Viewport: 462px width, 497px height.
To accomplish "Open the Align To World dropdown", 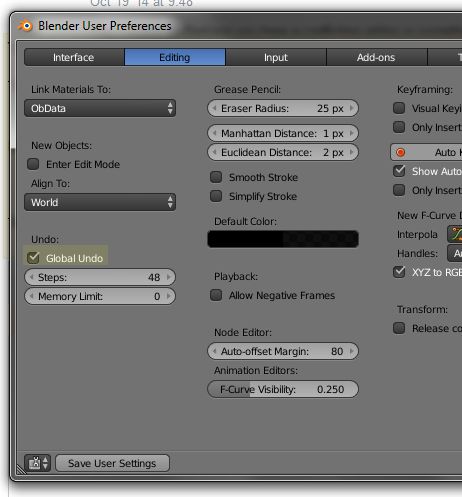I will click(100, 202).
